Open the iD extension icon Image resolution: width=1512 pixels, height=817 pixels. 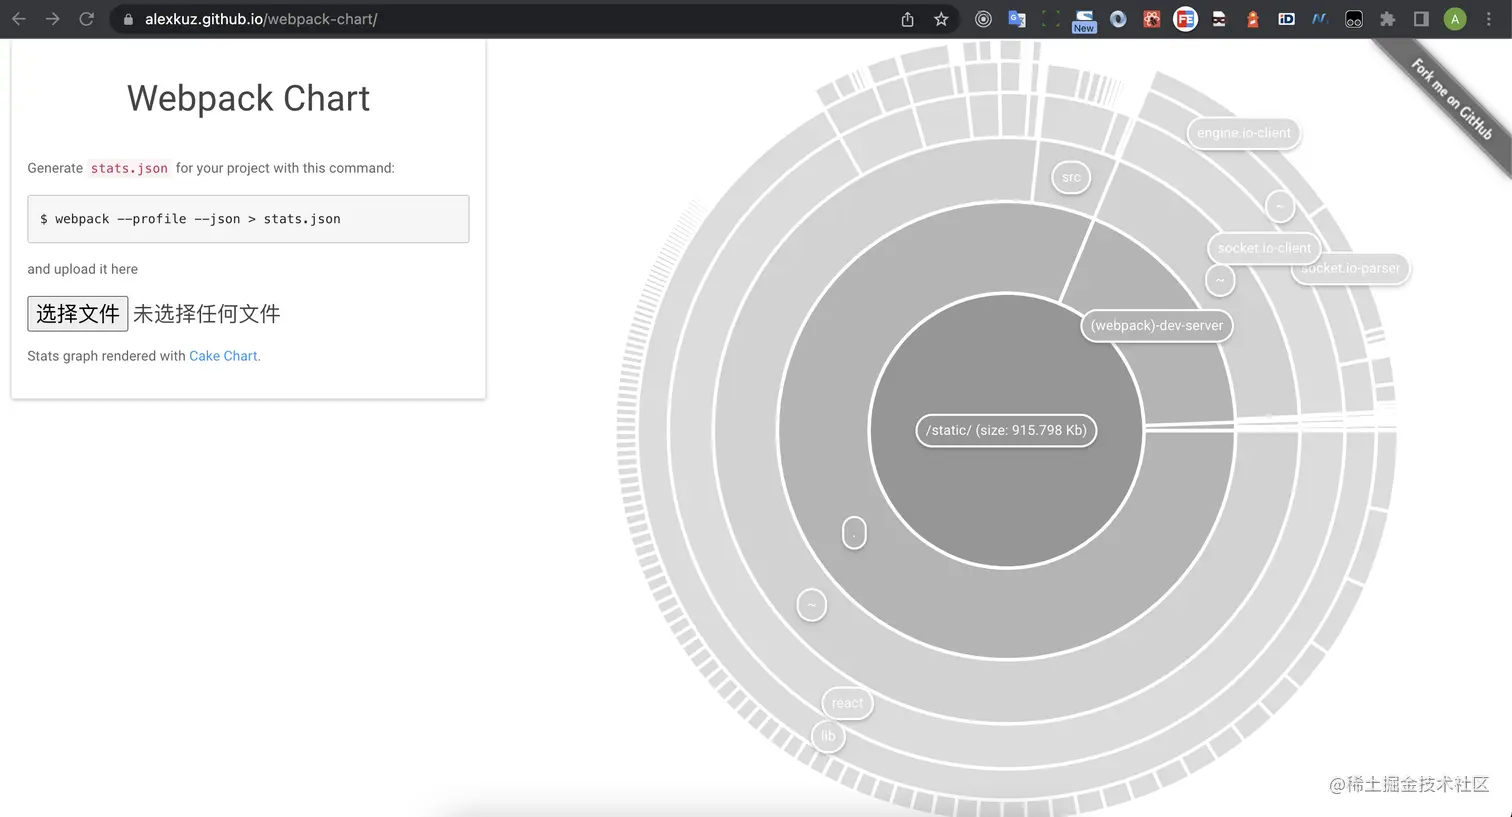tap(1286, 19)
